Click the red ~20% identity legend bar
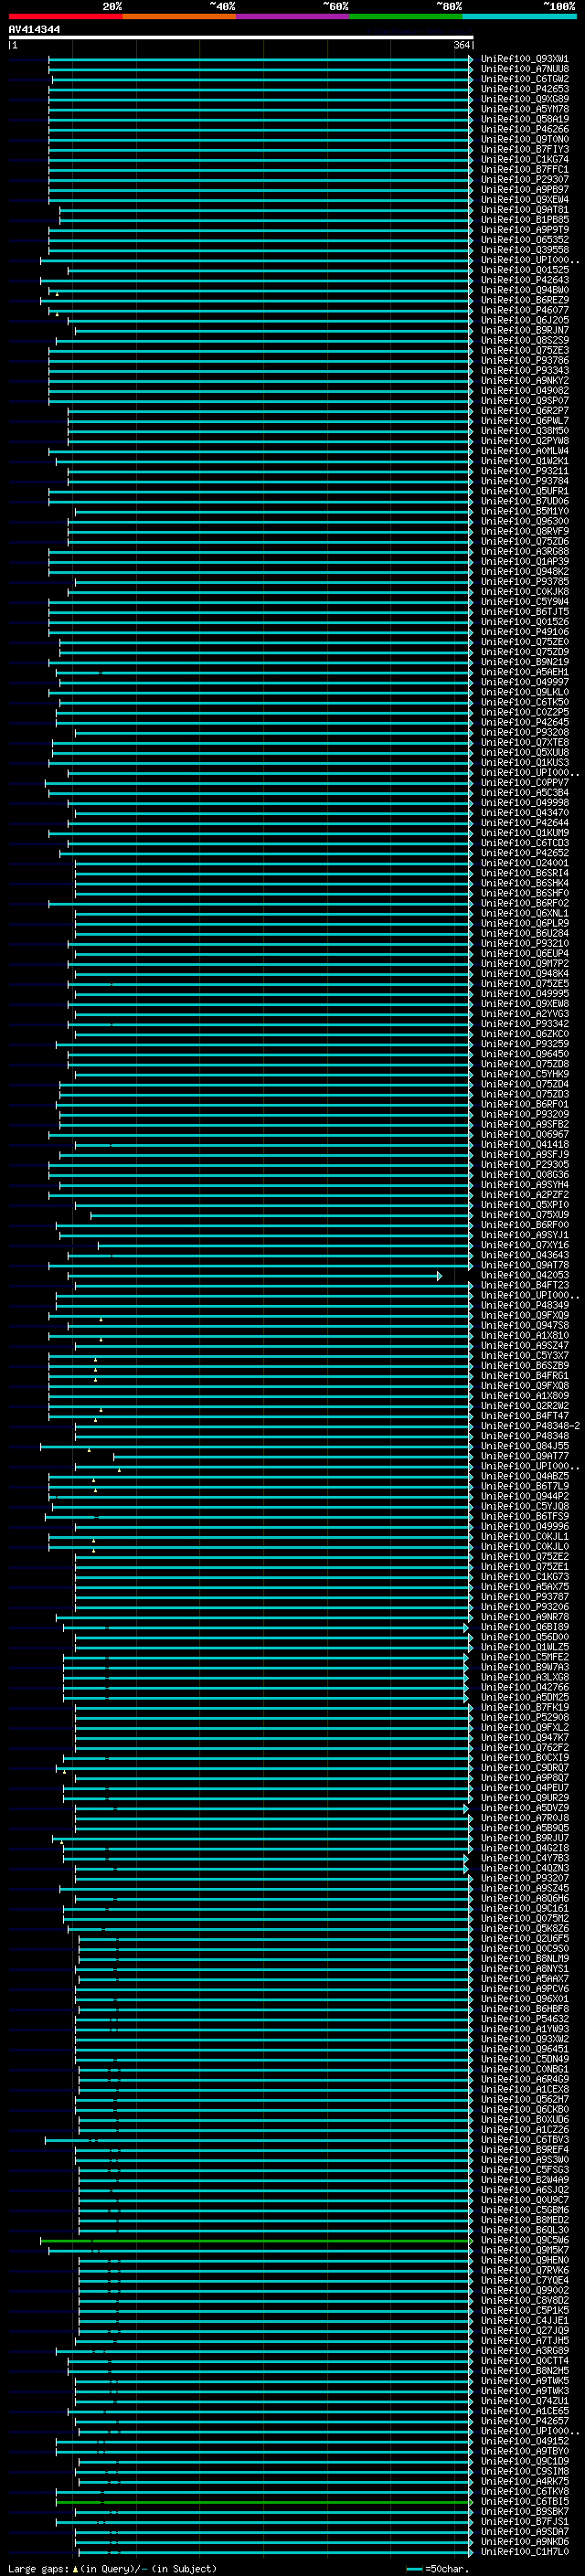 pos(65,16)
